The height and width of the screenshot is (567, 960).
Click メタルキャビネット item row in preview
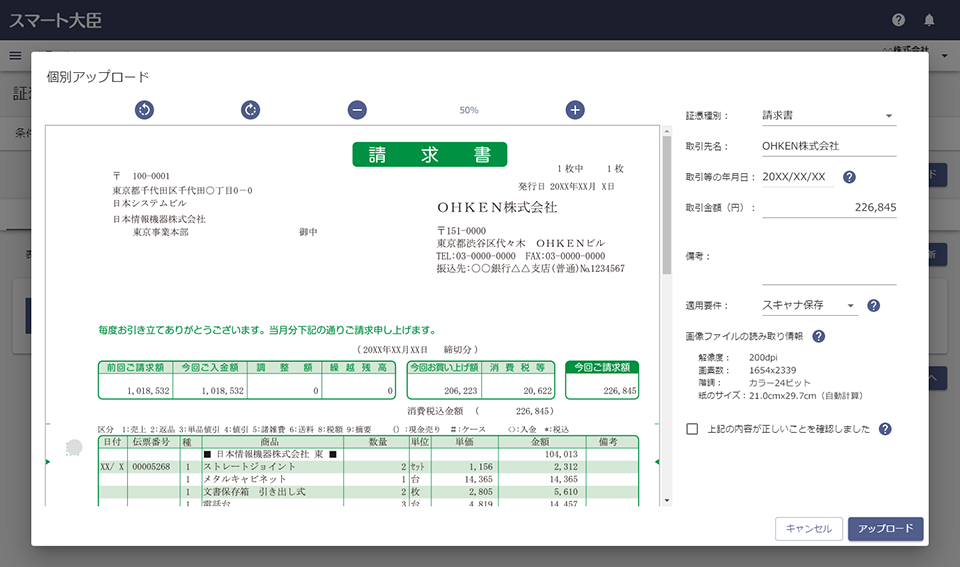tap(368, 479)
